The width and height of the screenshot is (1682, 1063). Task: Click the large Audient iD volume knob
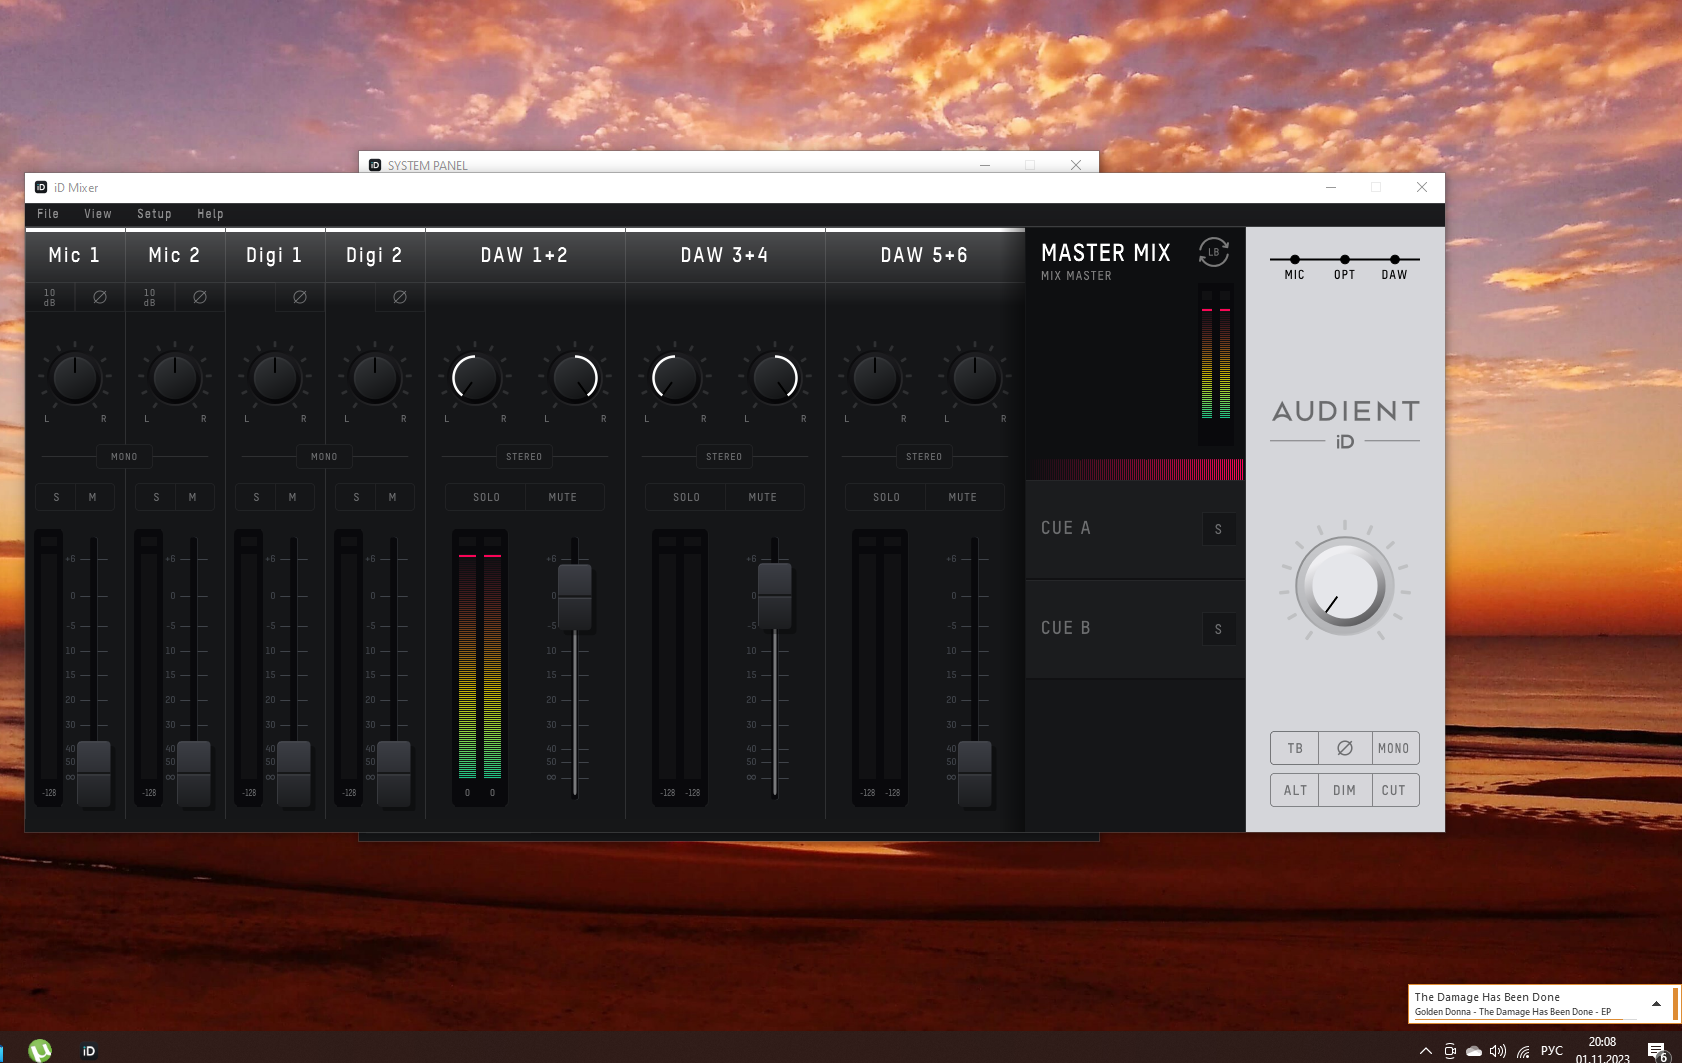[1345, 587]
